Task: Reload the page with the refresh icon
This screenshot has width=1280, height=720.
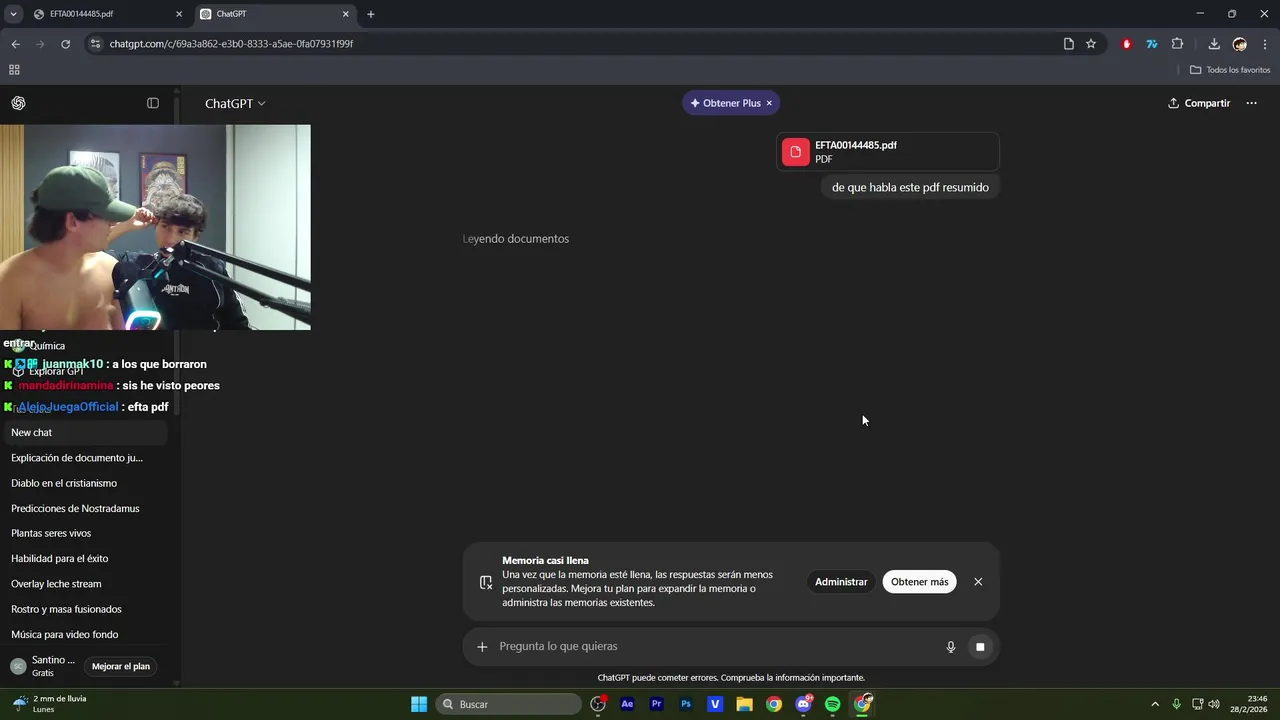Action: tap(66, 44)
